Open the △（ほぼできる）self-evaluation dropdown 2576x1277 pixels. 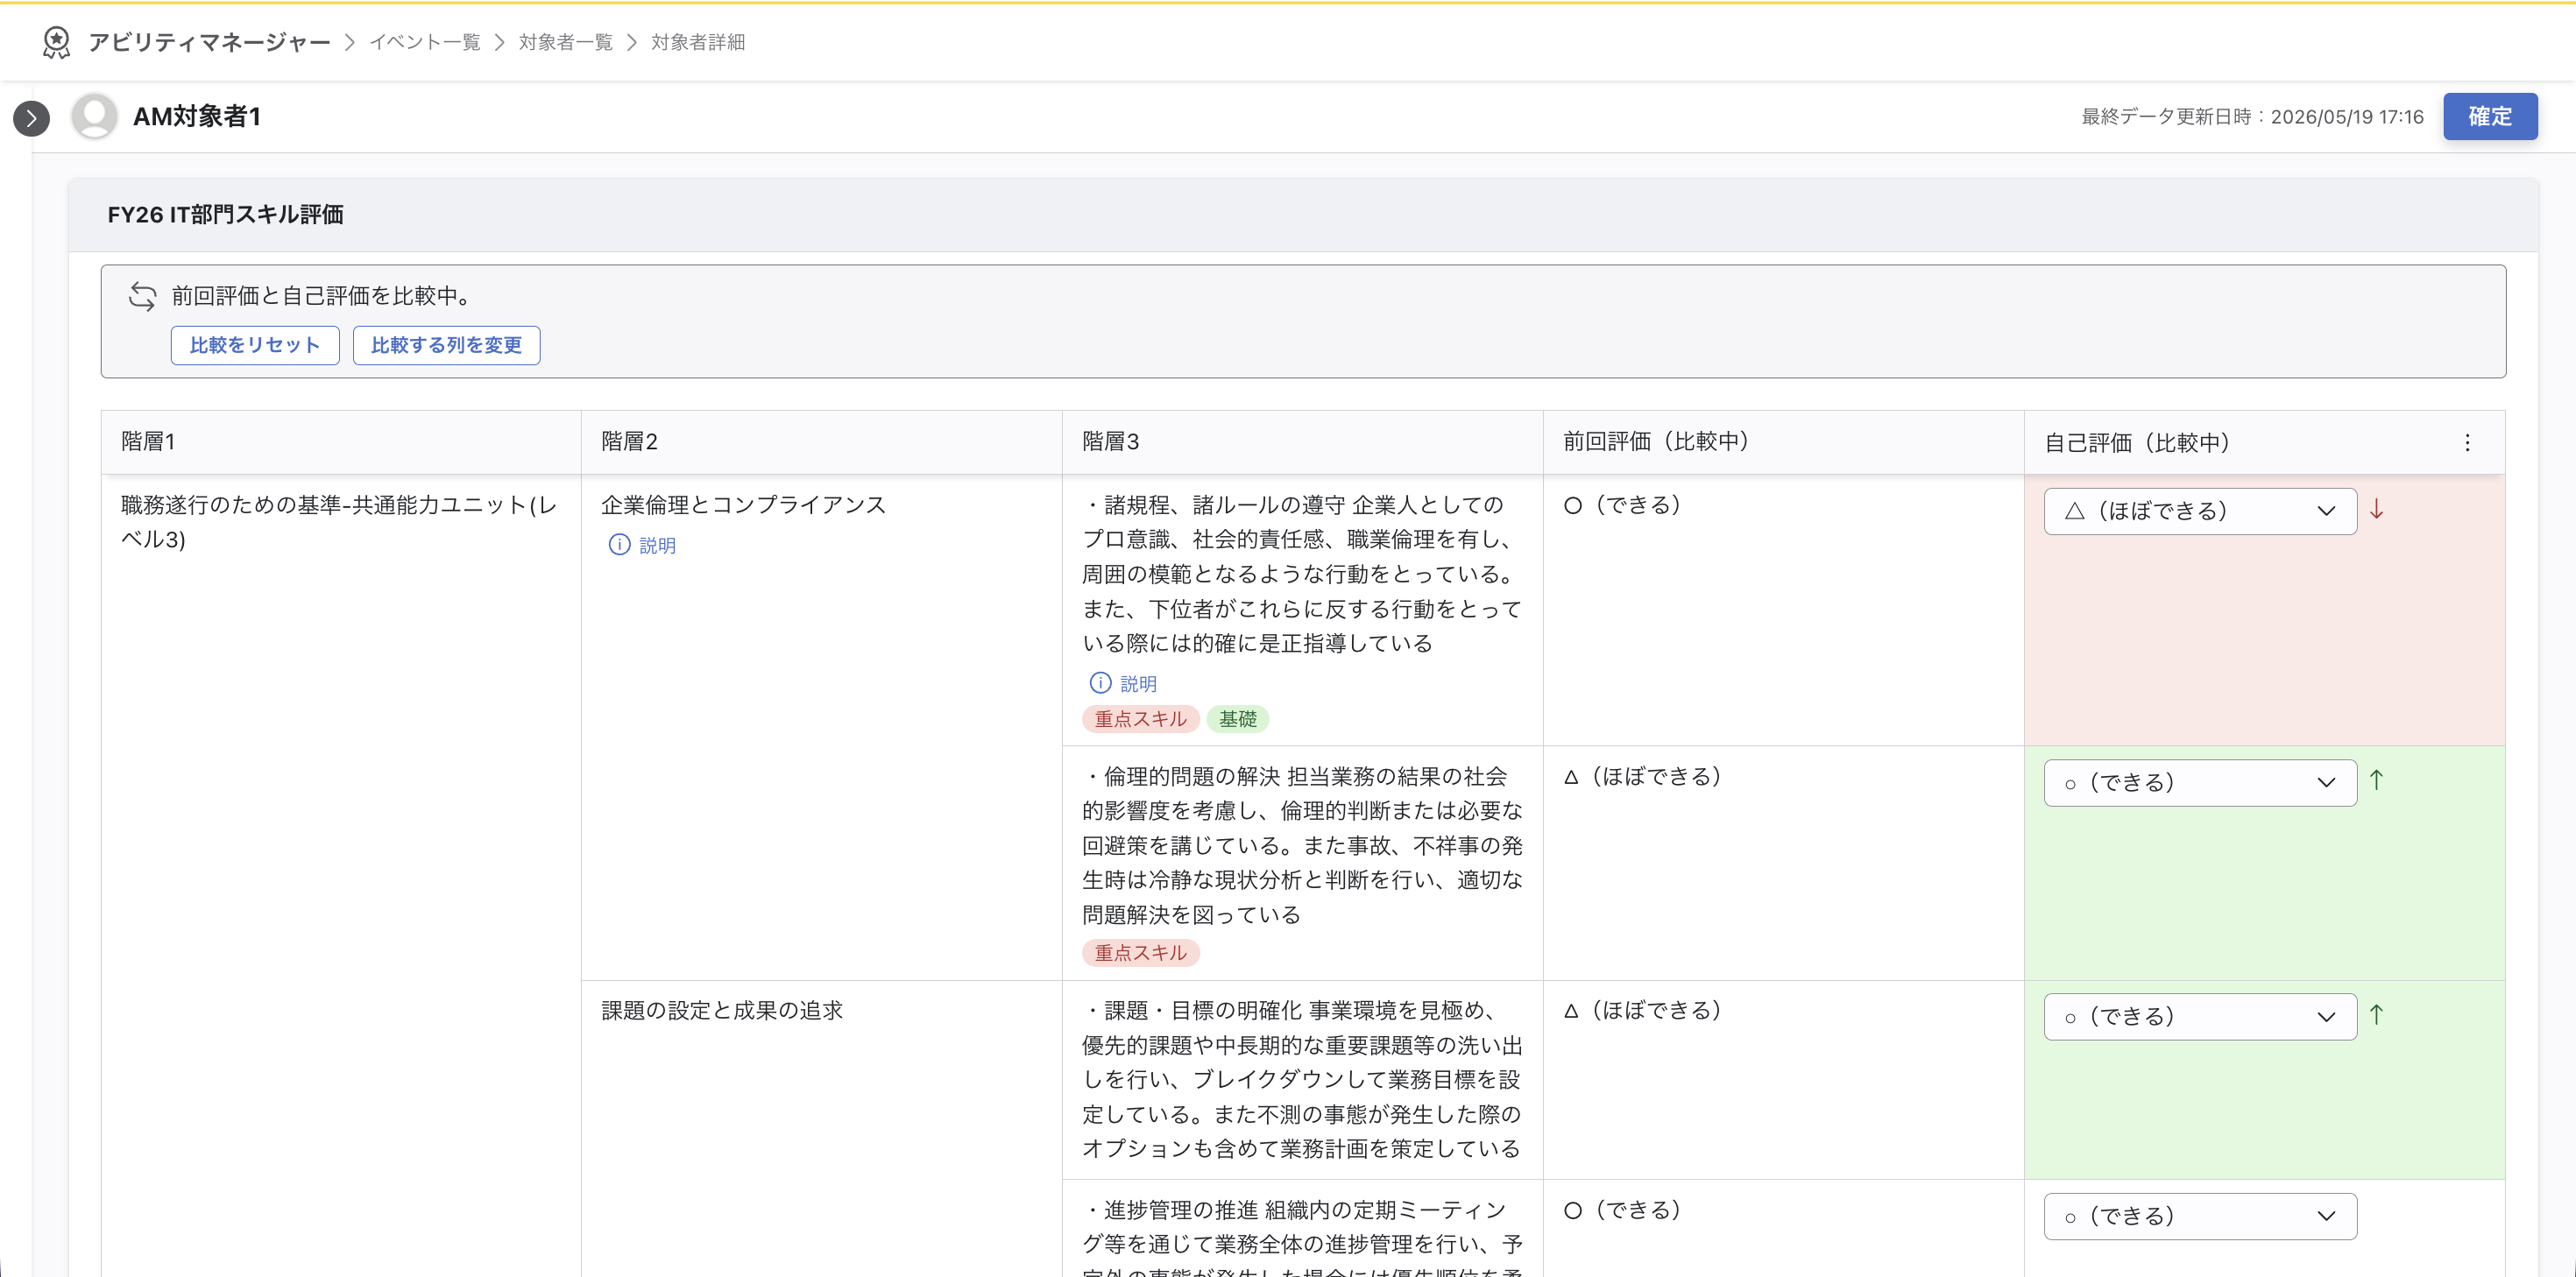pos(2200,511)
